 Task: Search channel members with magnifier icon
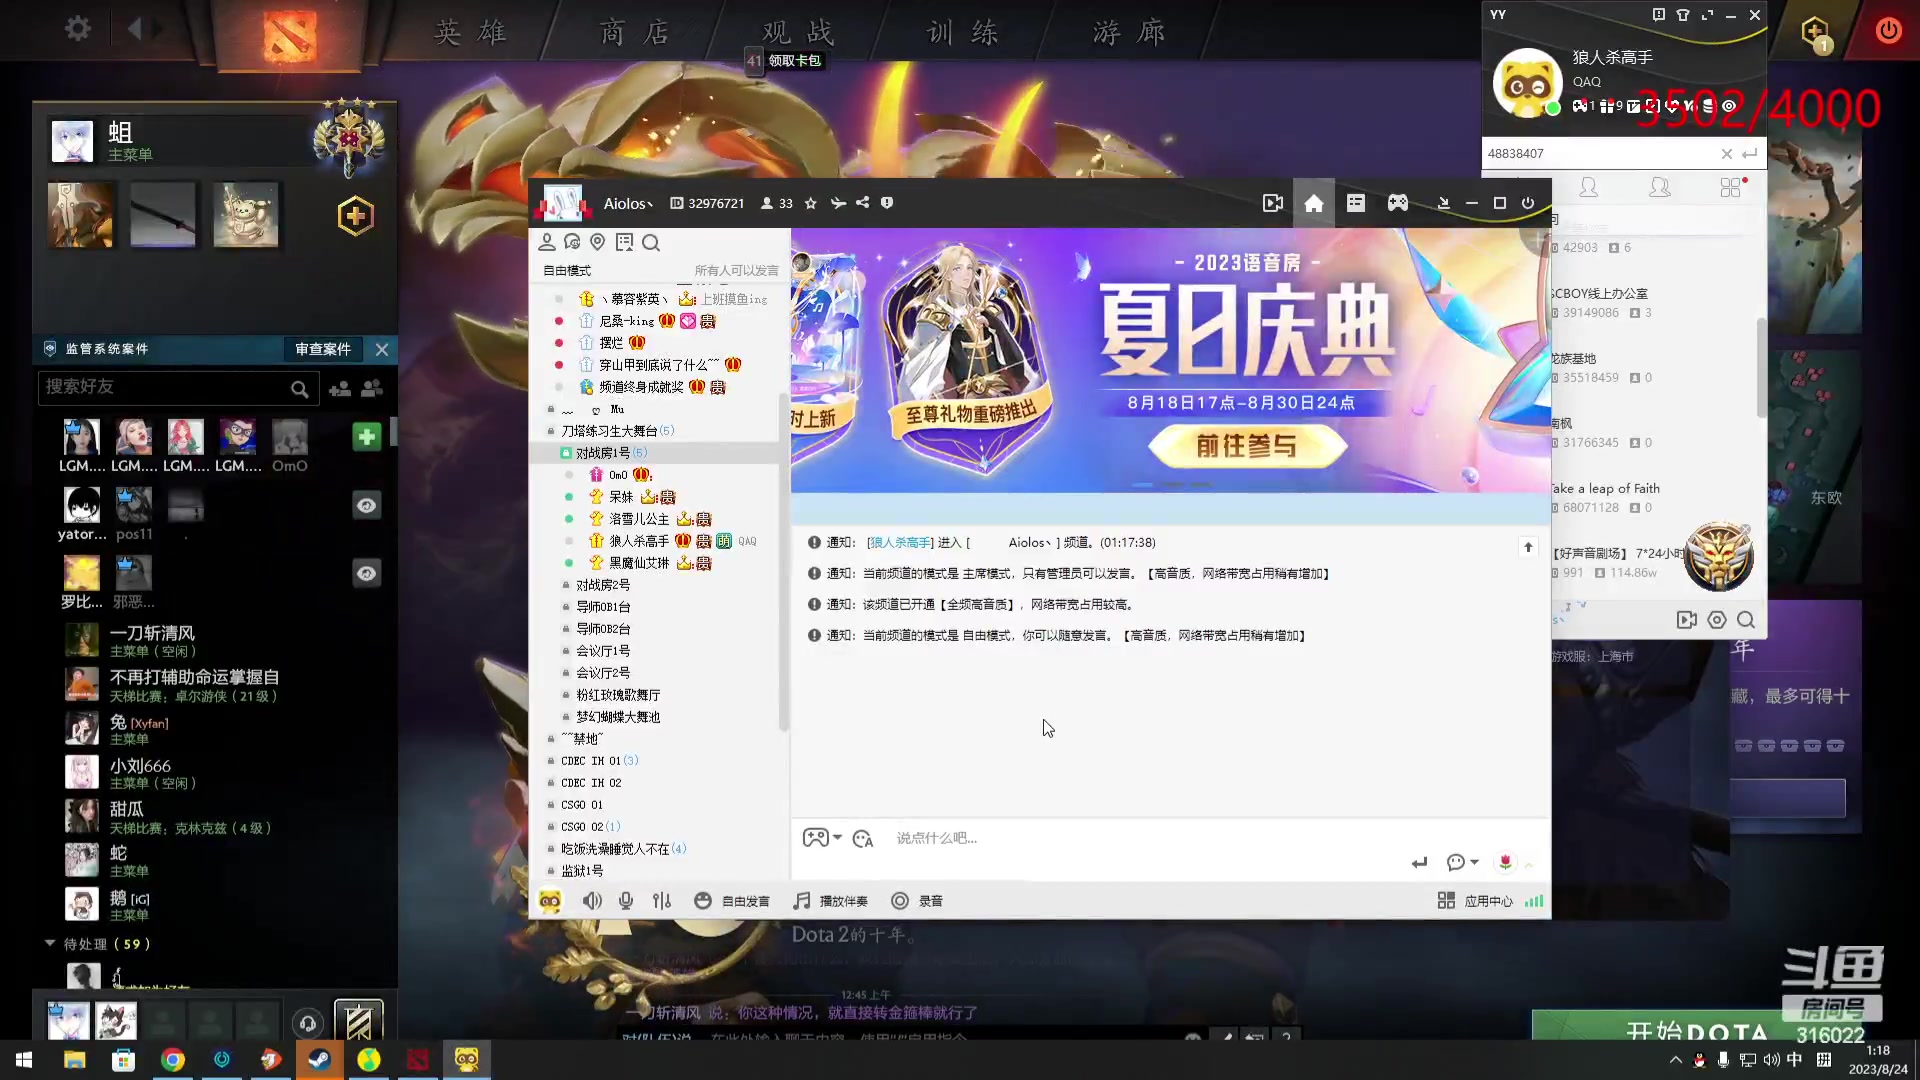point(651,242)
